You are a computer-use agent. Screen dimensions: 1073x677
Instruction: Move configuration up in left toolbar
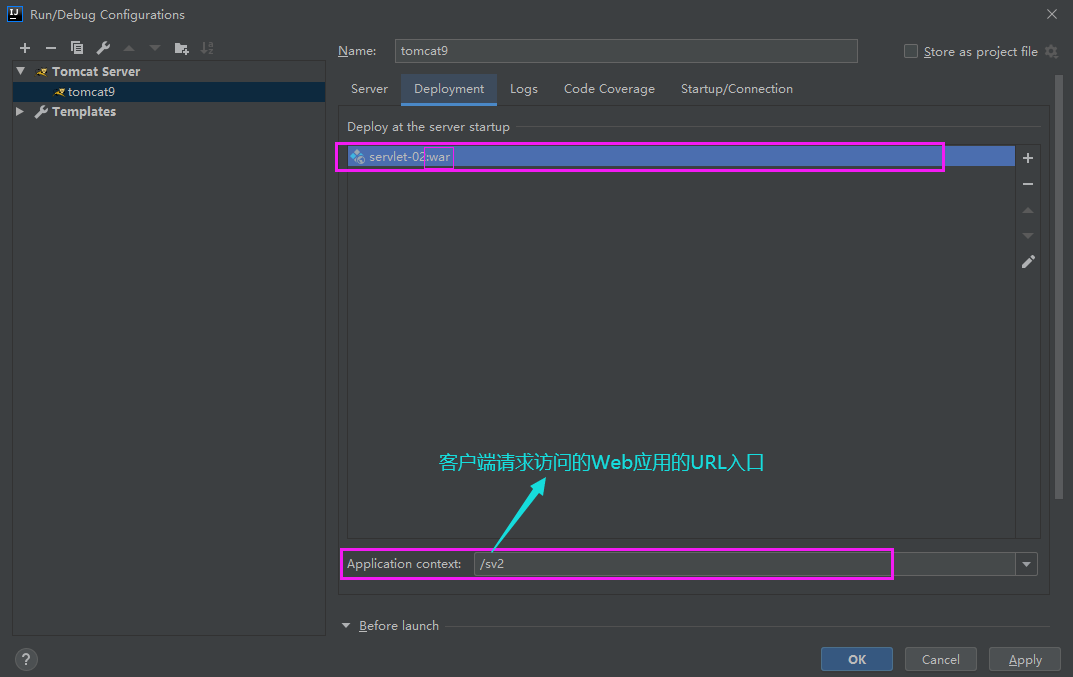click(x=129, y=48)
